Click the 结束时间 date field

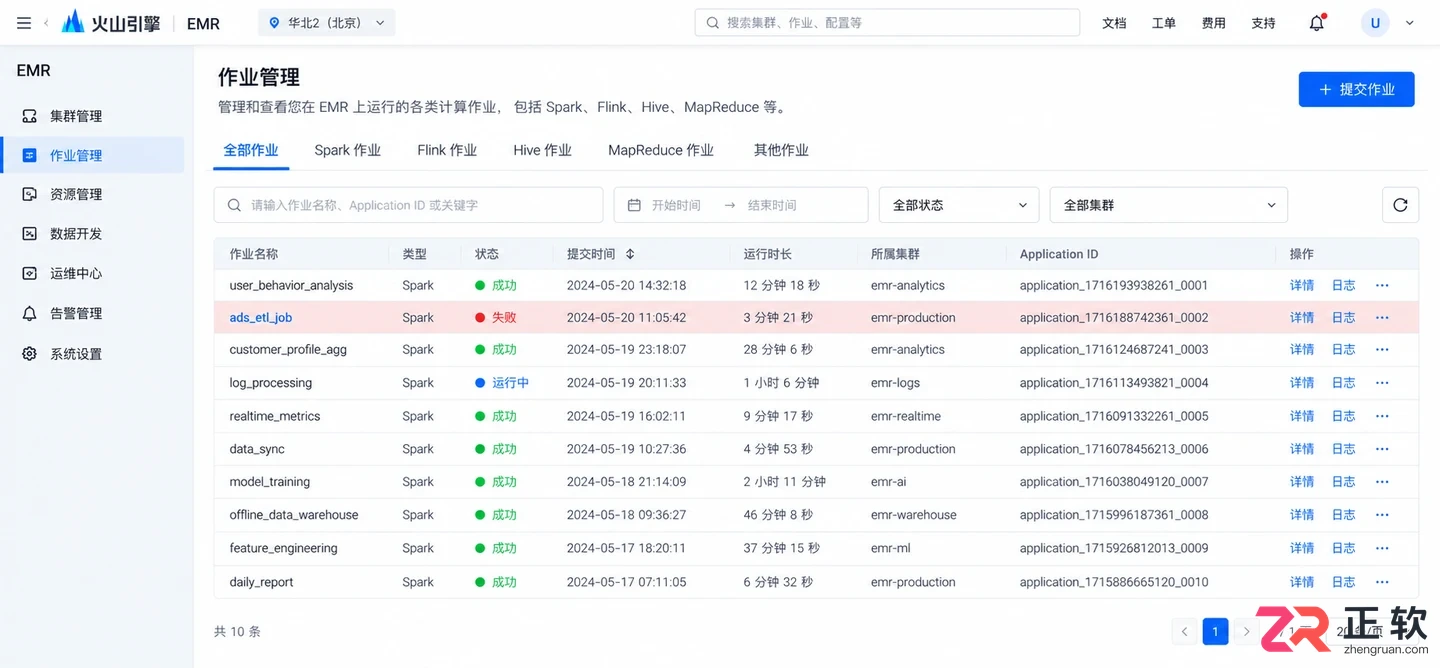click(772, 205)
